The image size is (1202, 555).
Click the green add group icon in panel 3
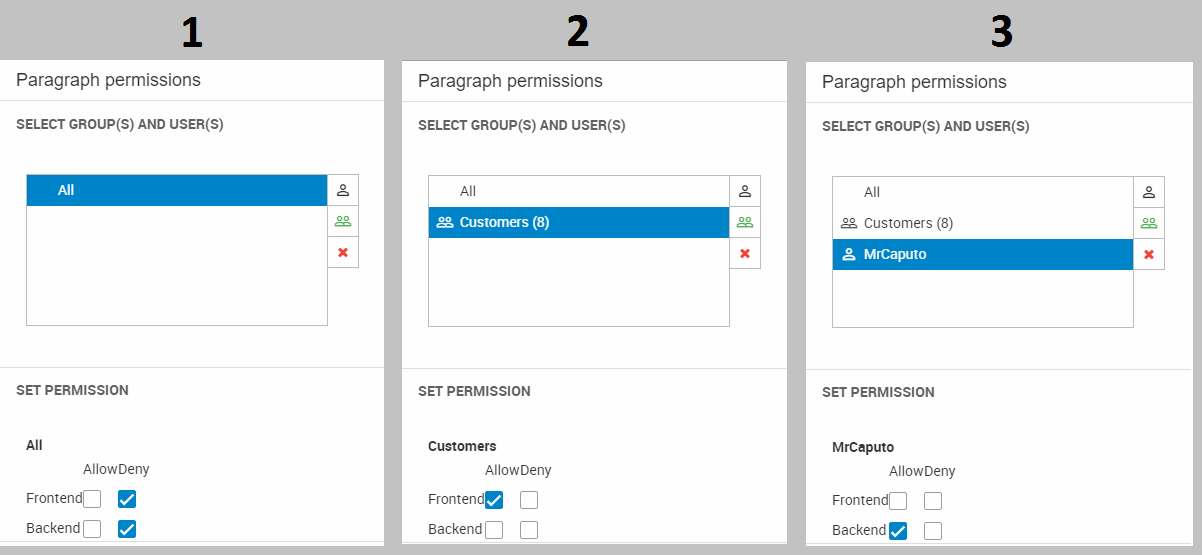(1149, 223)
